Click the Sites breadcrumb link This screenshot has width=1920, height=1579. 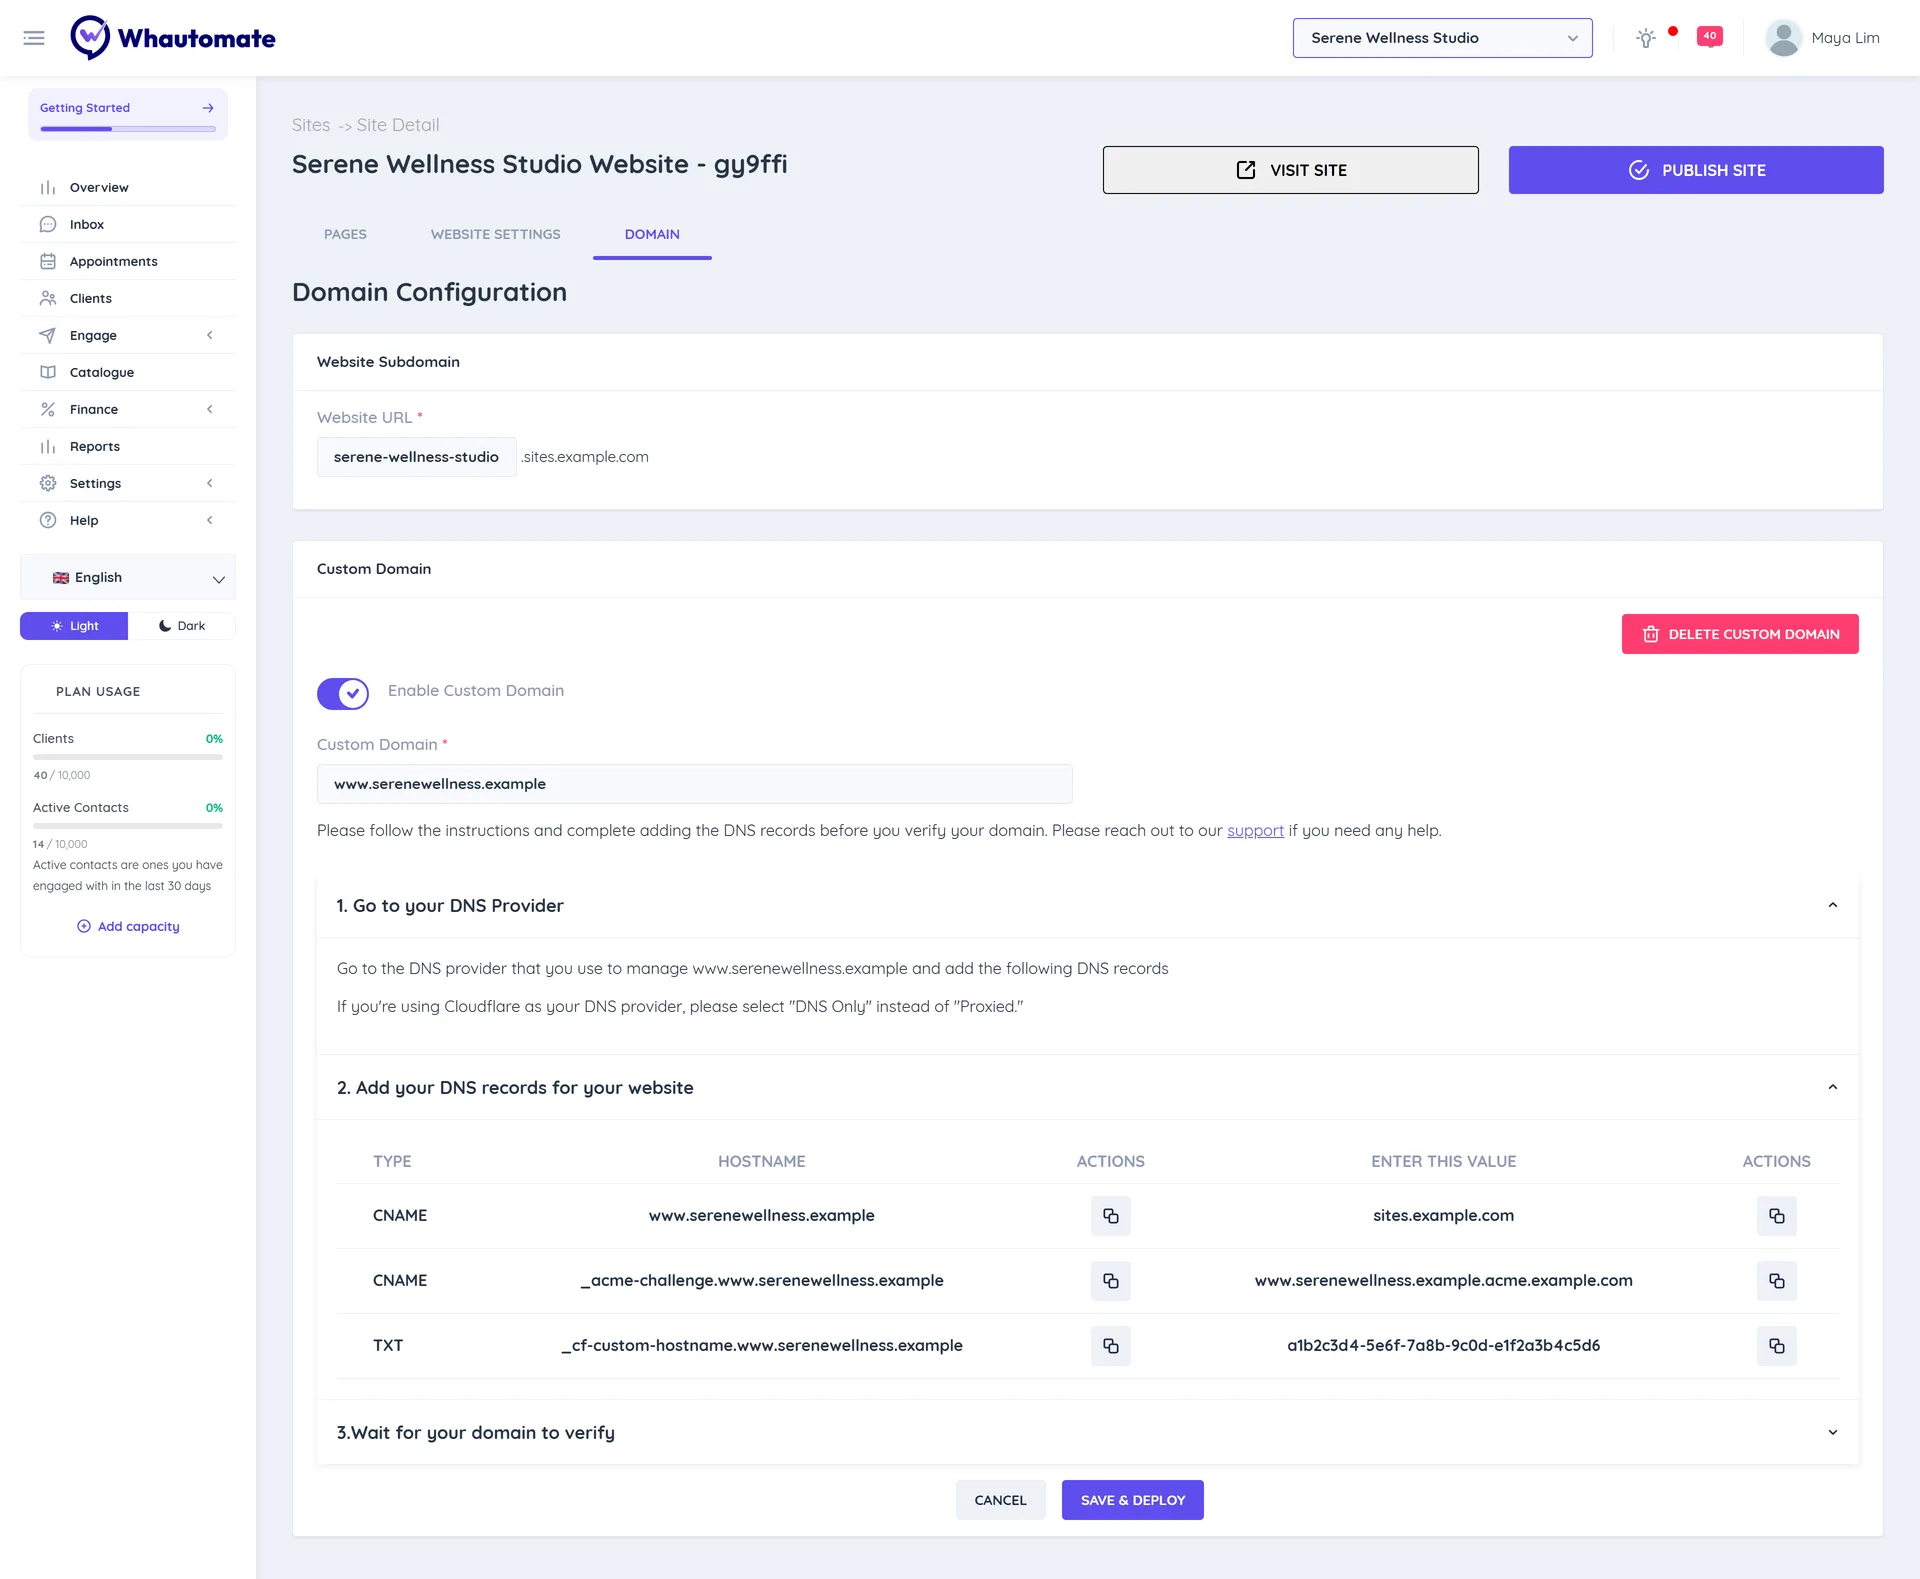311,125
